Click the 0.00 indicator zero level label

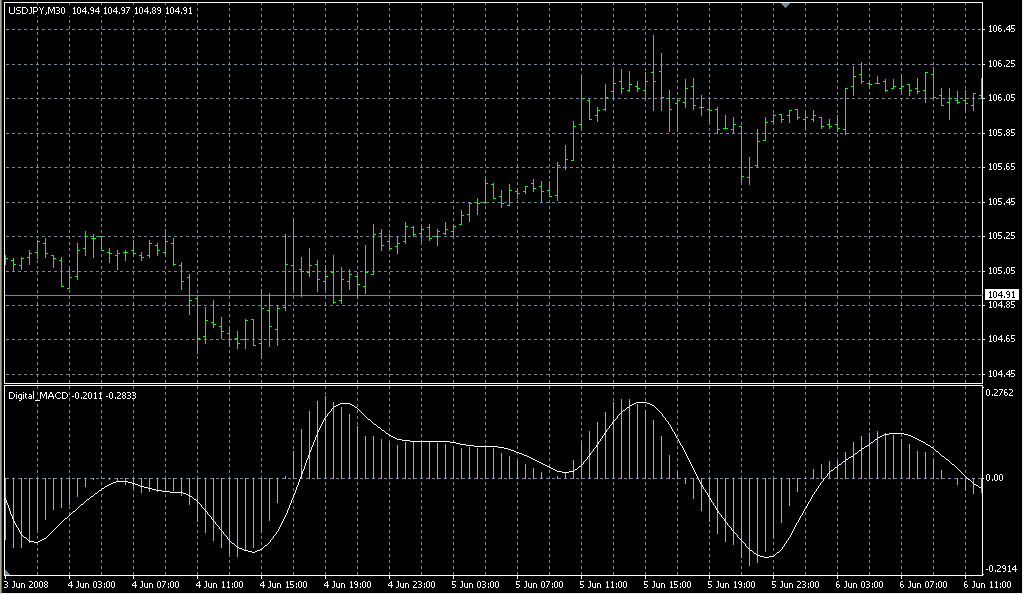pos(997,479)
